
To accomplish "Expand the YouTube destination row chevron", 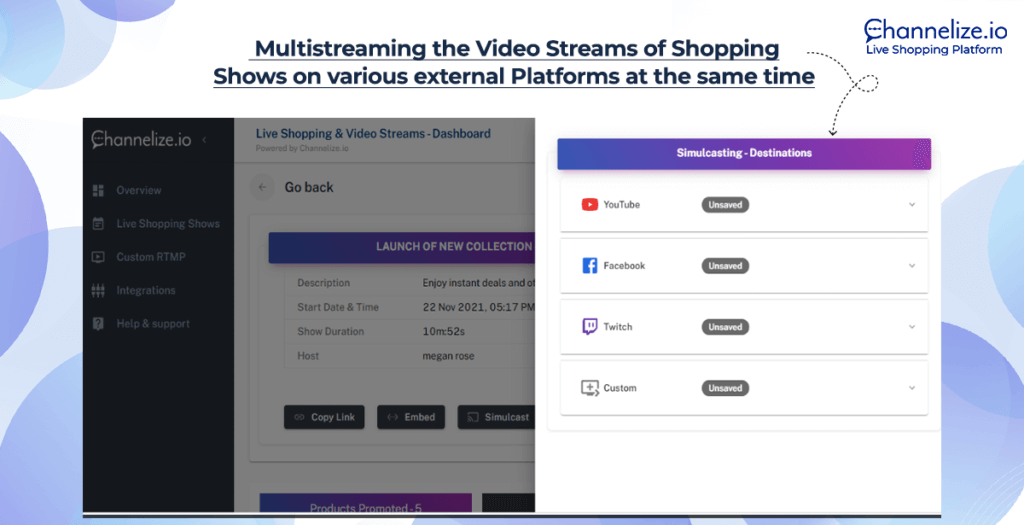I will pos(912,204).
